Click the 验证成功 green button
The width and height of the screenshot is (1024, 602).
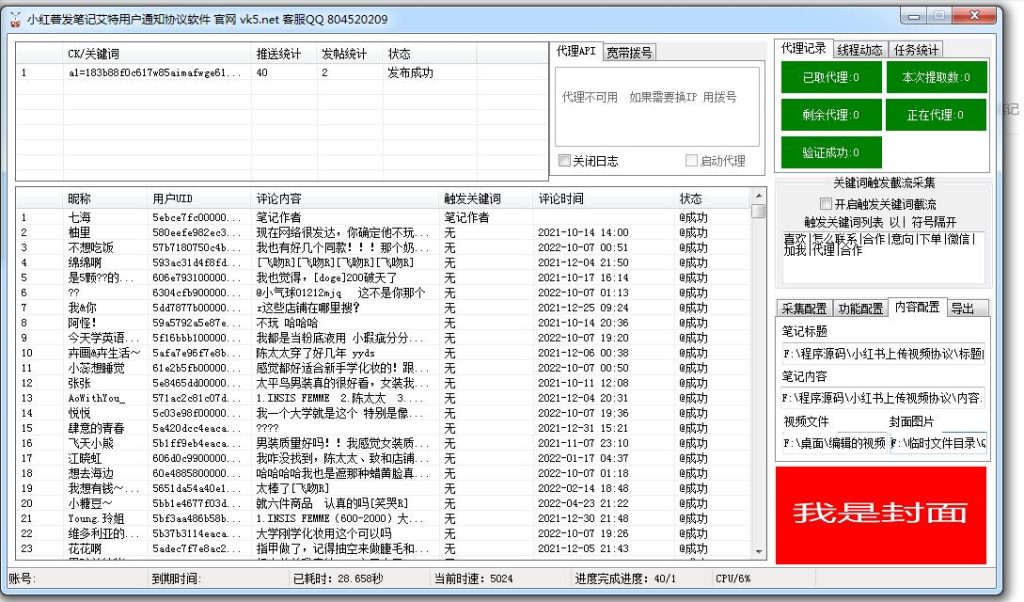(828, 151)
